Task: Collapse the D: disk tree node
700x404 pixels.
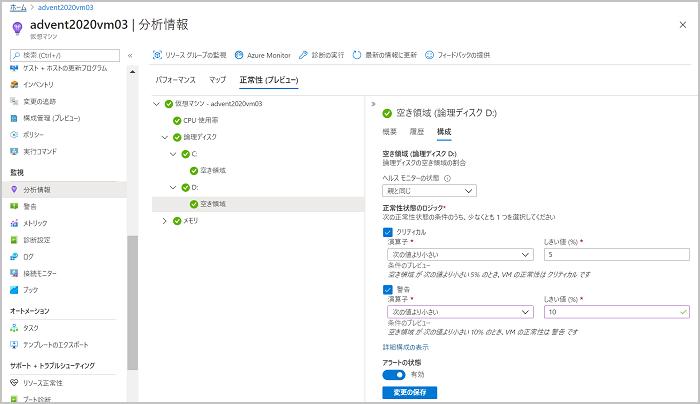Action: 173,187
